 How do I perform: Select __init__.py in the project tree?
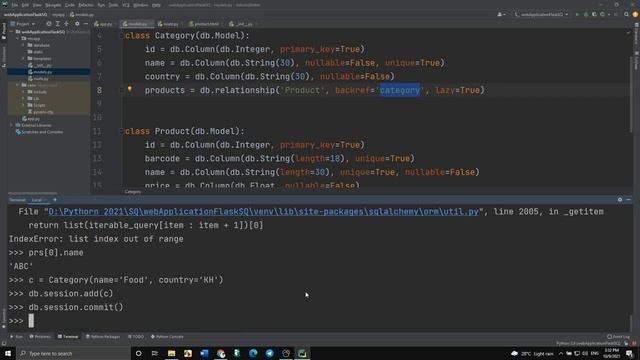(42, 65)
